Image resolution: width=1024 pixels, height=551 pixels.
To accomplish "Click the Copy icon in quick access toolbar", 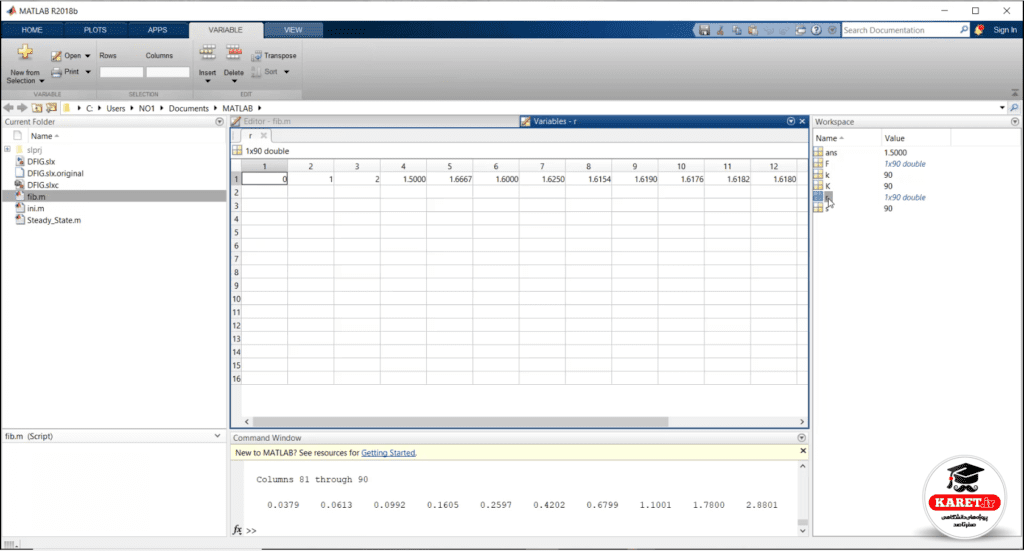I will 737,30.
